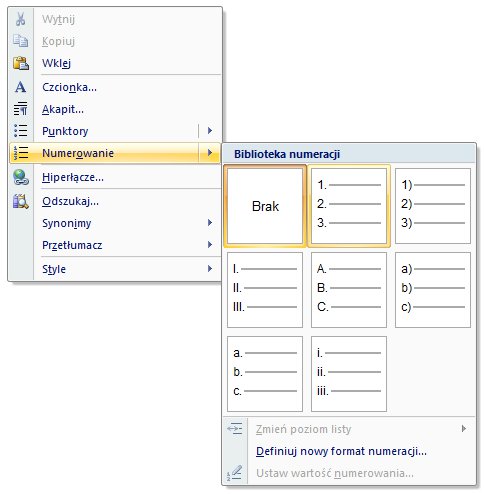This screenshot has height=494, width=484.
Task: Click the lookup research icon
Action: [x=21, y=201]
